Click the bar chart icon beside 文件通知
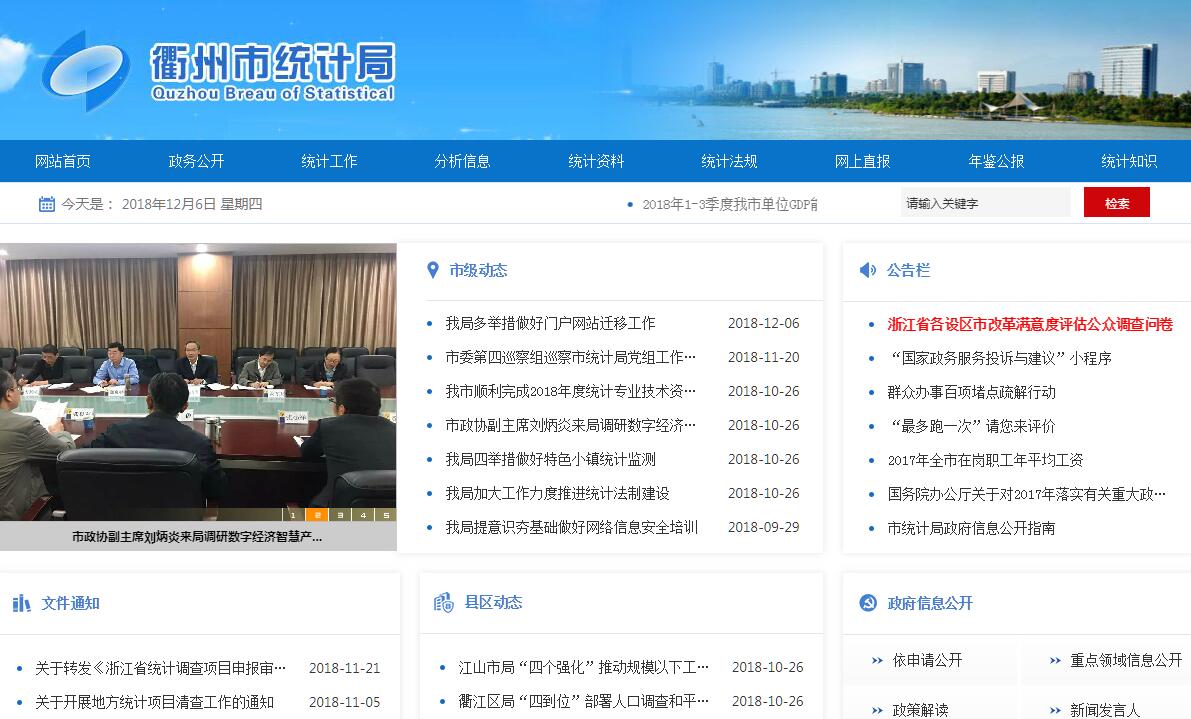 (21, 603)
